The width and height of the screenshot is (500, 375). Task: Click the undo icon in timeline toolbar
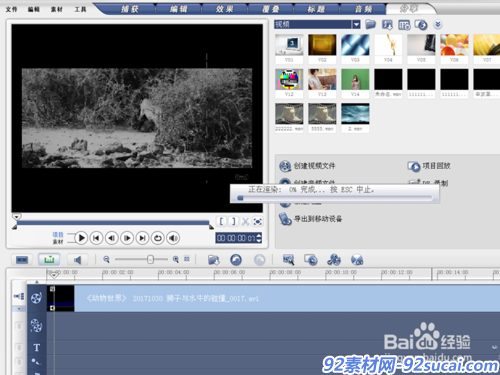click(236, 260)
